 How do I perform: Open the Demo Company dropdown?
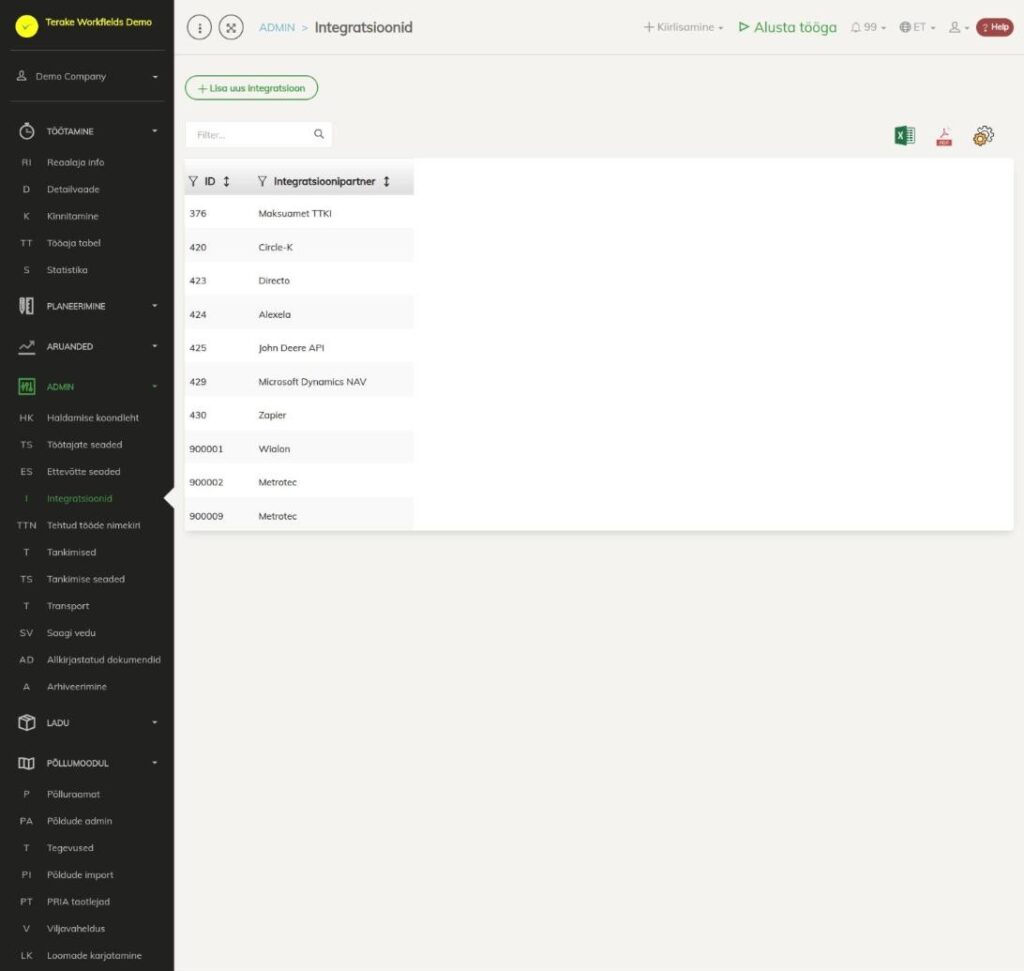tap(88, 76)
